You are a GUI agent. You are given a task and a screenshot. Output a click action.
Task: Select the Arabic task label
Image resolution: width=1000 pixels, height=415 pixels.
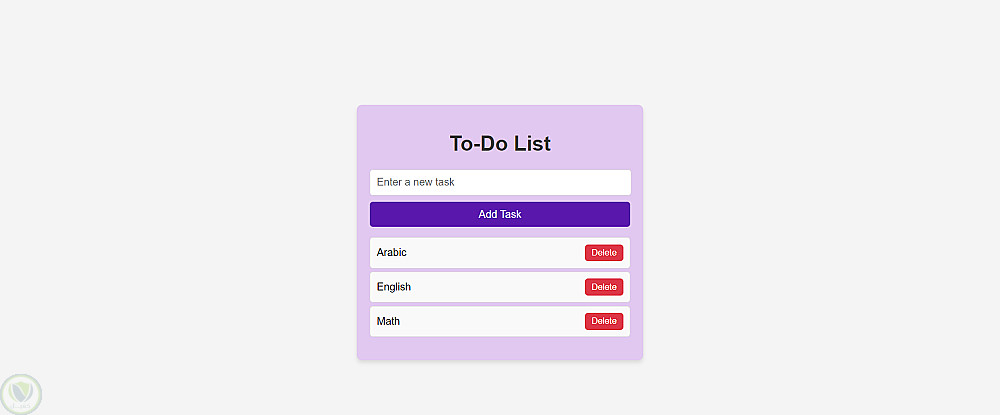point(392,253)
